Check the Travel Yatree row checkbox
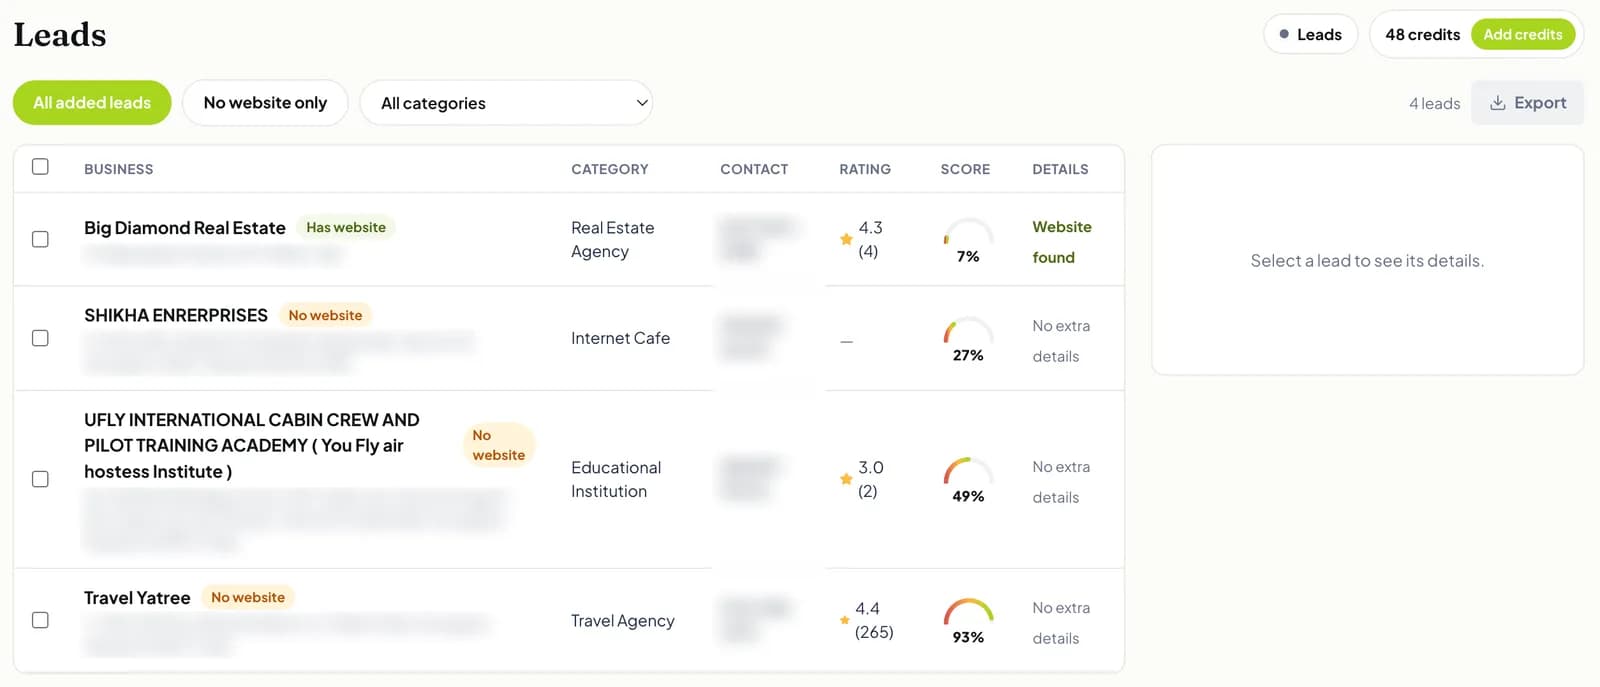 click(x=40, y=620)
